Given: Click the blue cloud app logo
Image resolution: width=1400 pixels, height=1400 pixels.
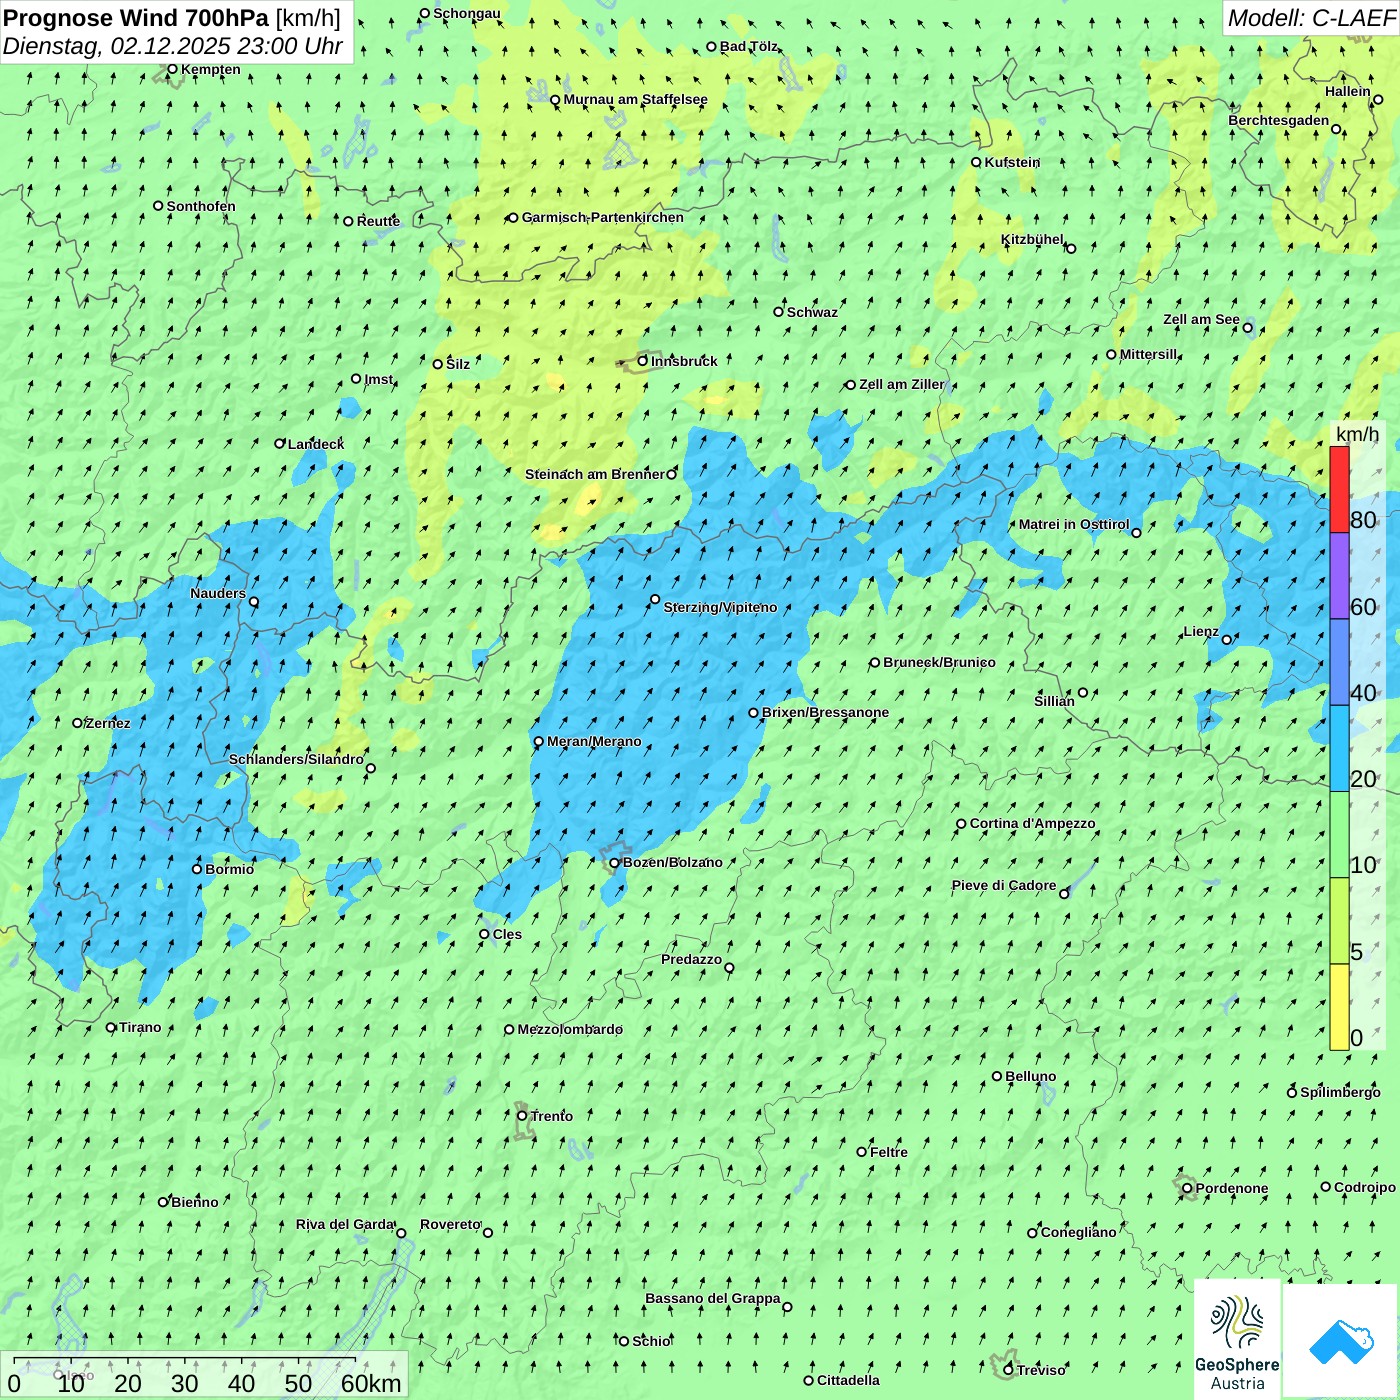Looking at the screenshot, I should point(1341,1341).
